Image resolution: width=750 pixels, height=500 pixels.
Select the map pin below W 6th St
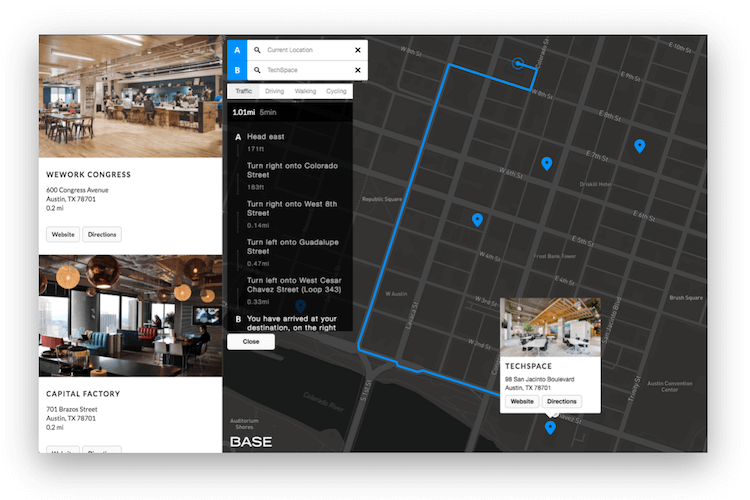tap(546, 164)
